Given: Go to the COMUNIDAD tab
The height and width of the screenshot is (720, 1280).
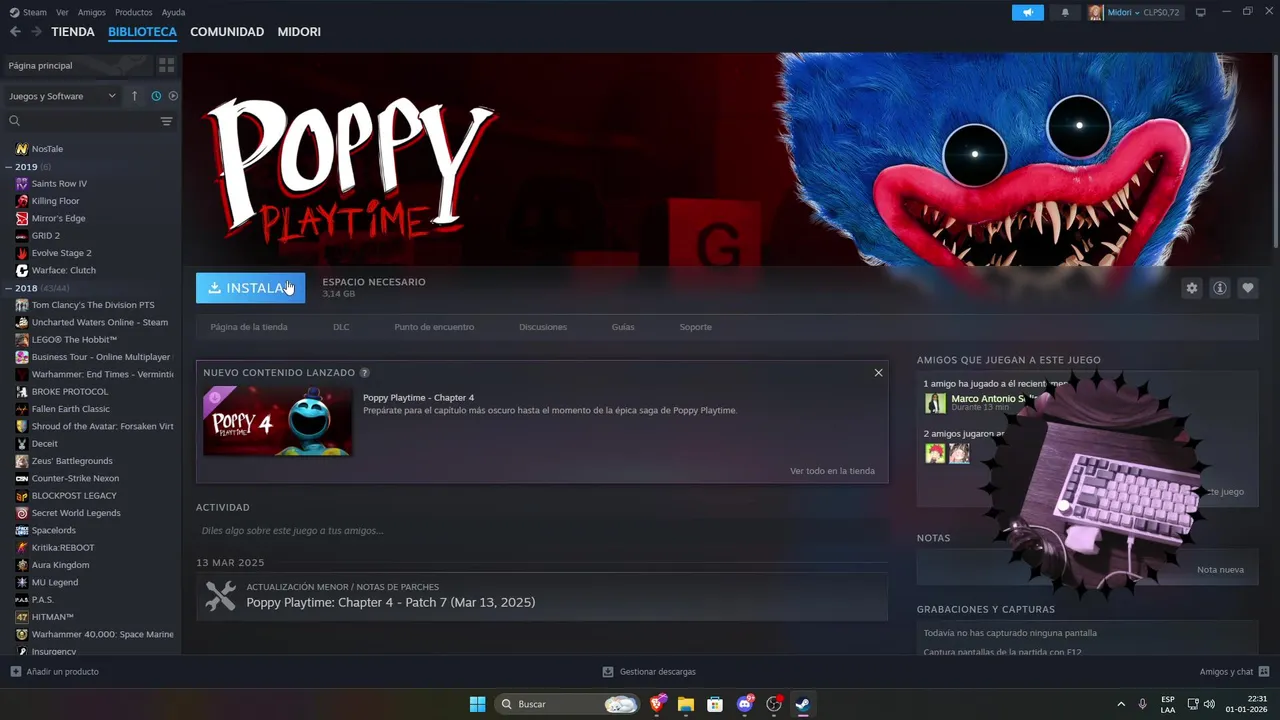Looking at the screenshot, I should [x=227, y=32].
